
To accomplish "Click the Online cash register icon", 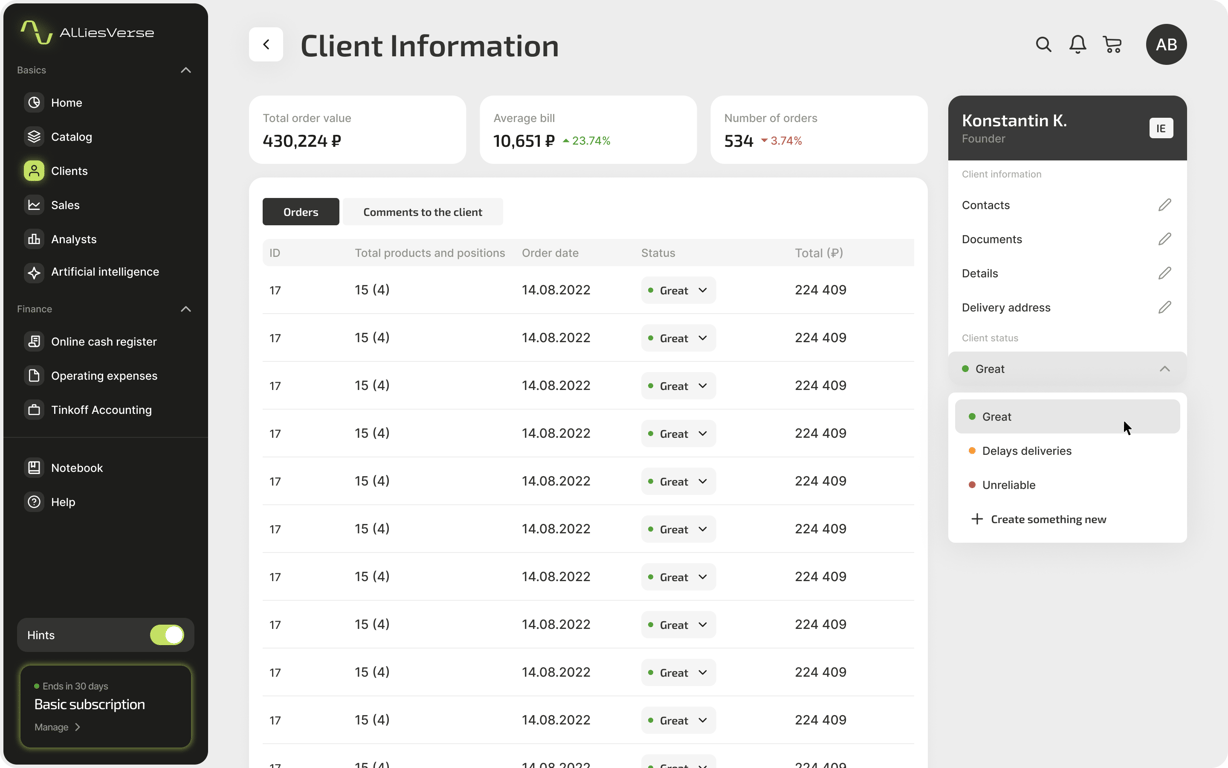I will coord(34,342).
